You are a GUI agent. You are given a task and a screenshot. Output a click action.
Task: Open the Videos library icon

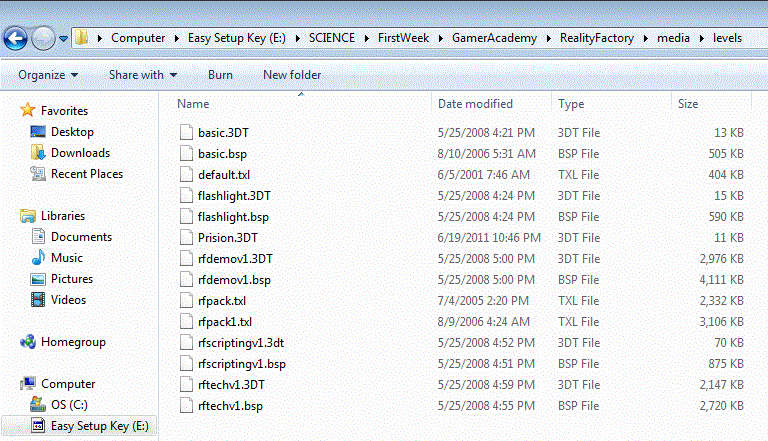[x=39, y=300]
